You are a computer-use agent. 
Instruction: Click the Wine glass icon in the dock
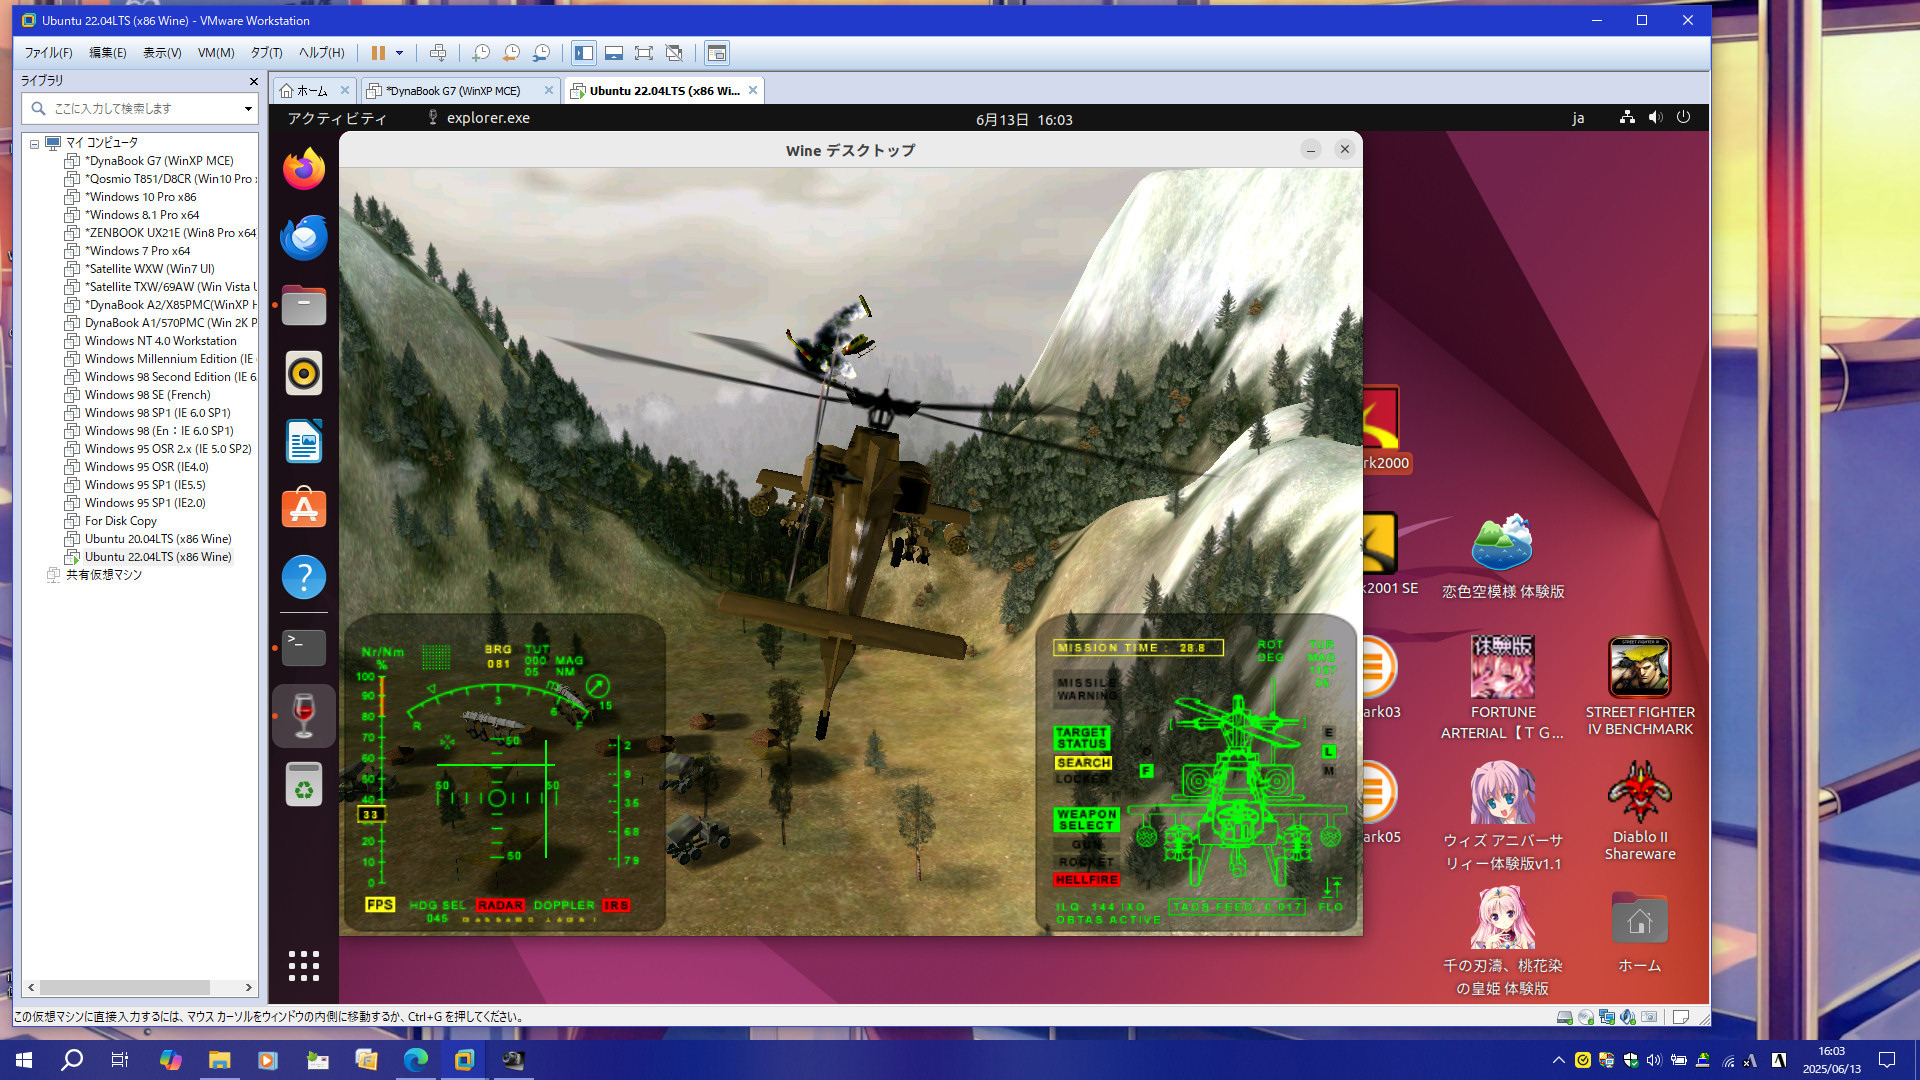(304, 716)
